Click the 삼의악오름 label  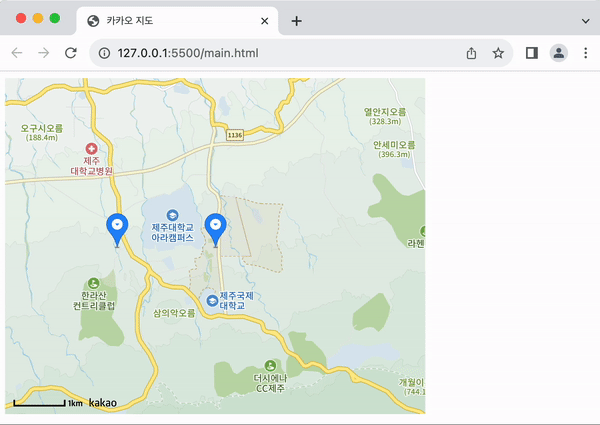coord(174,313)
